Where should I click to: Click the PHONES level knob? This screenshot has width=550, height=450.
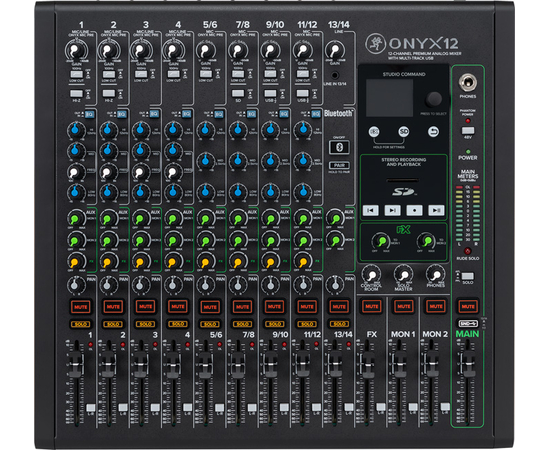click(x=435, y=274)
